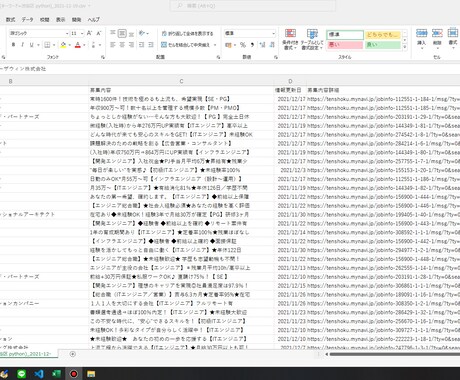460x380 pixels.
Task: Open font size dropdown
Action: pyautogui.click(x=82, y=33)
